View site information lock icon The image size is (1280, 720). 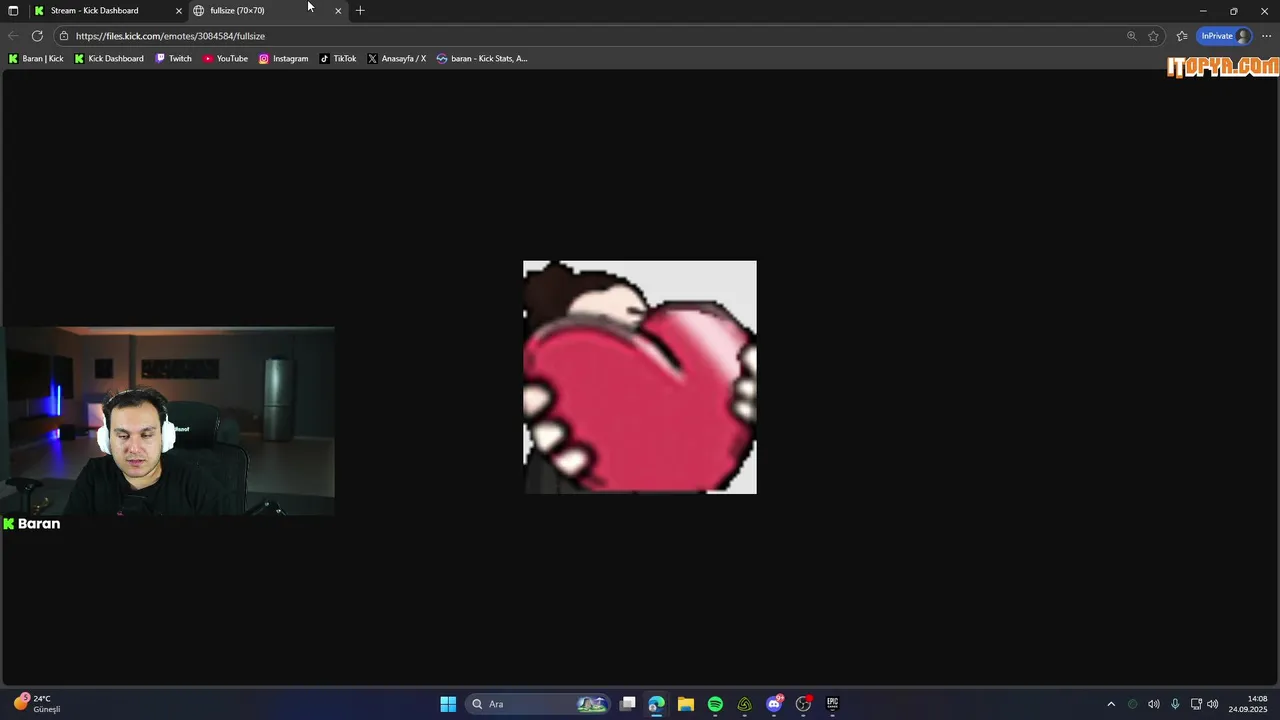click(x=64, y=36)
